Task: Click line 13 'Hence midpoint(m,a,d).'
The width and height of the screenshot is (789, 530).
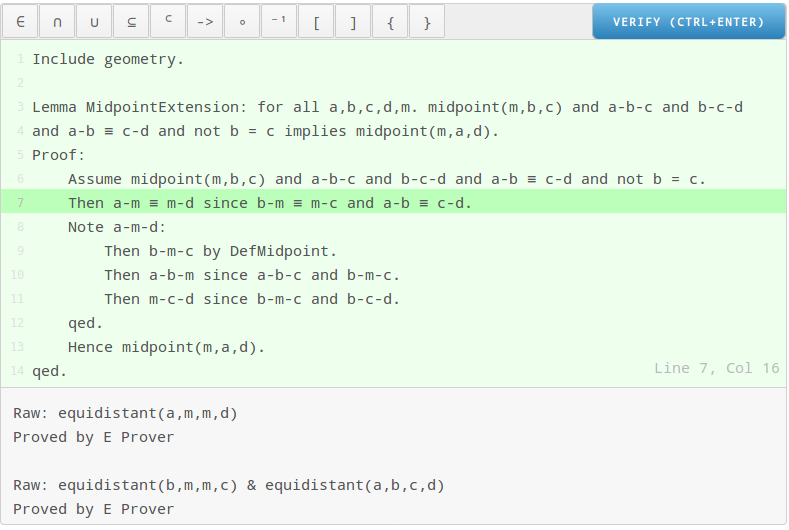Action: [166, 347]
